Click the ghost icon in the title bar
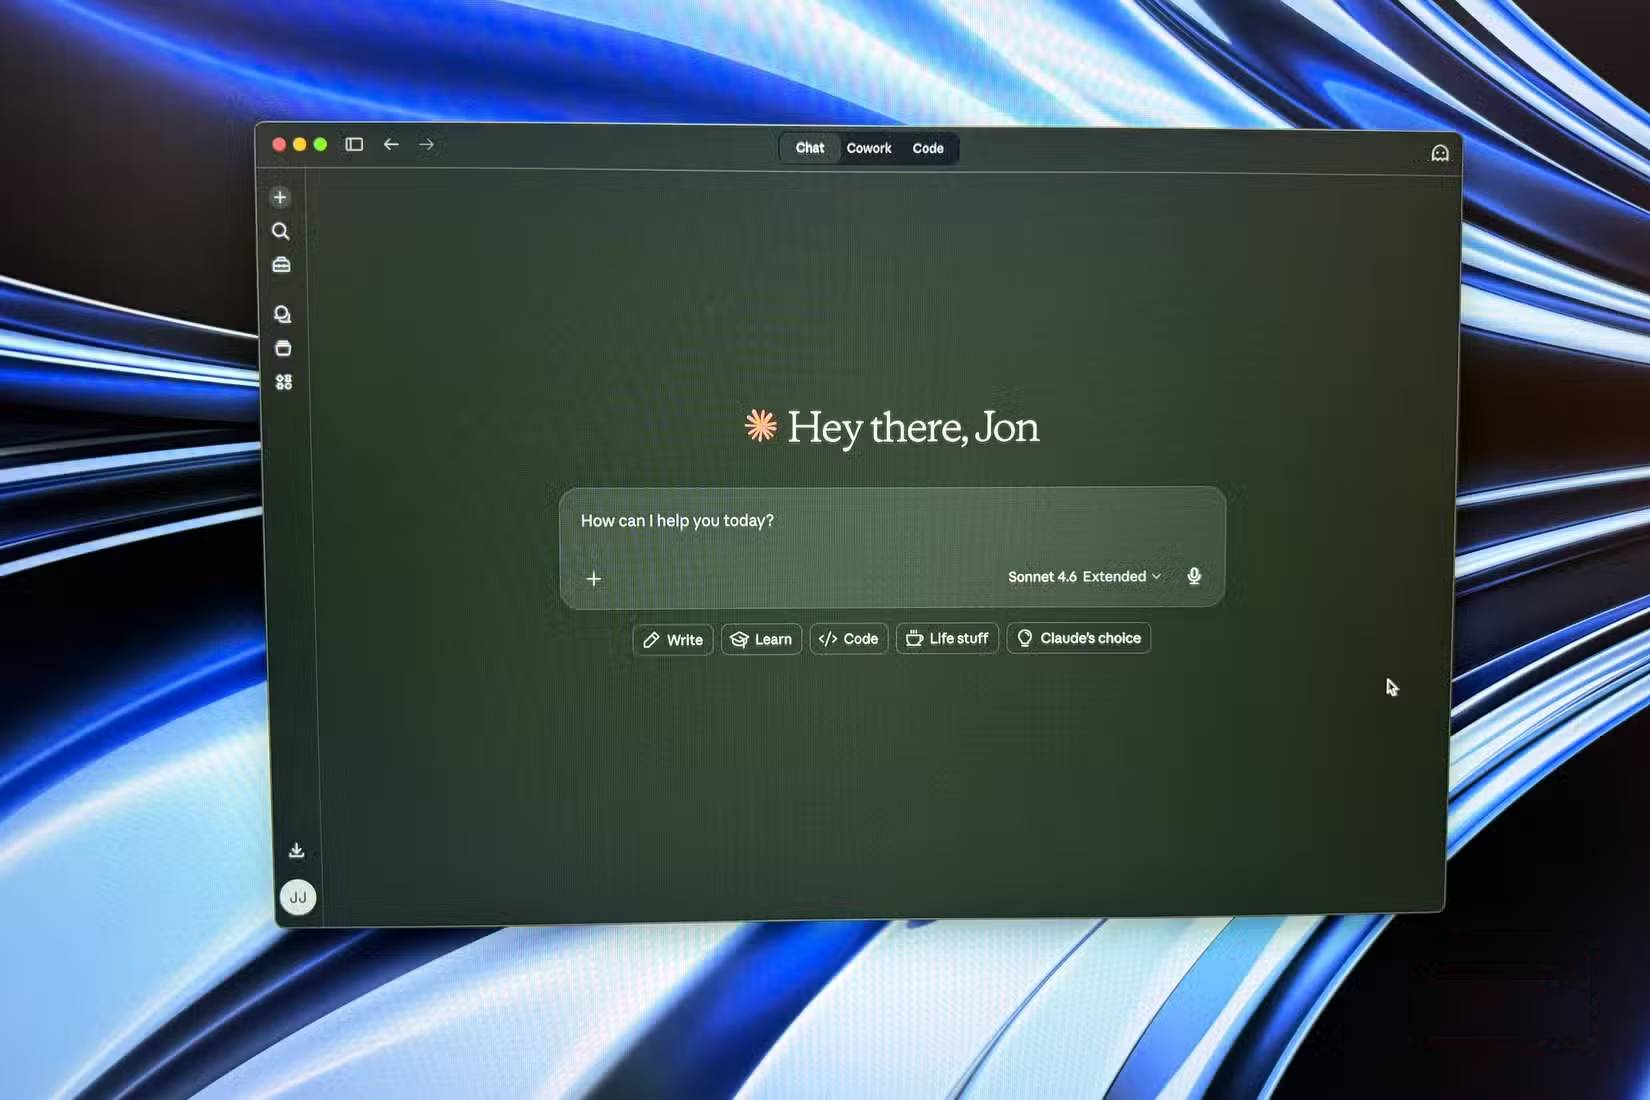The image size is (1650, 1100). click(x=1439, y=152)
